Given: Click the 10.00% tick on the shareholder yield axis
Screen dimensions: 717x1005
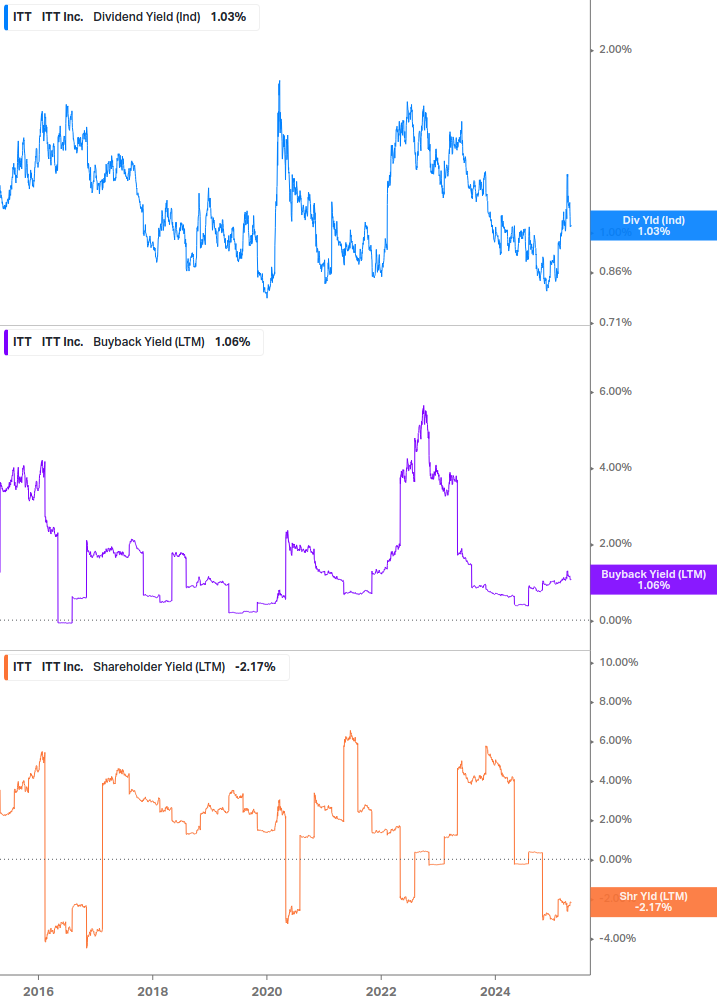Looking at the screenshot, I should coord(618,662).
